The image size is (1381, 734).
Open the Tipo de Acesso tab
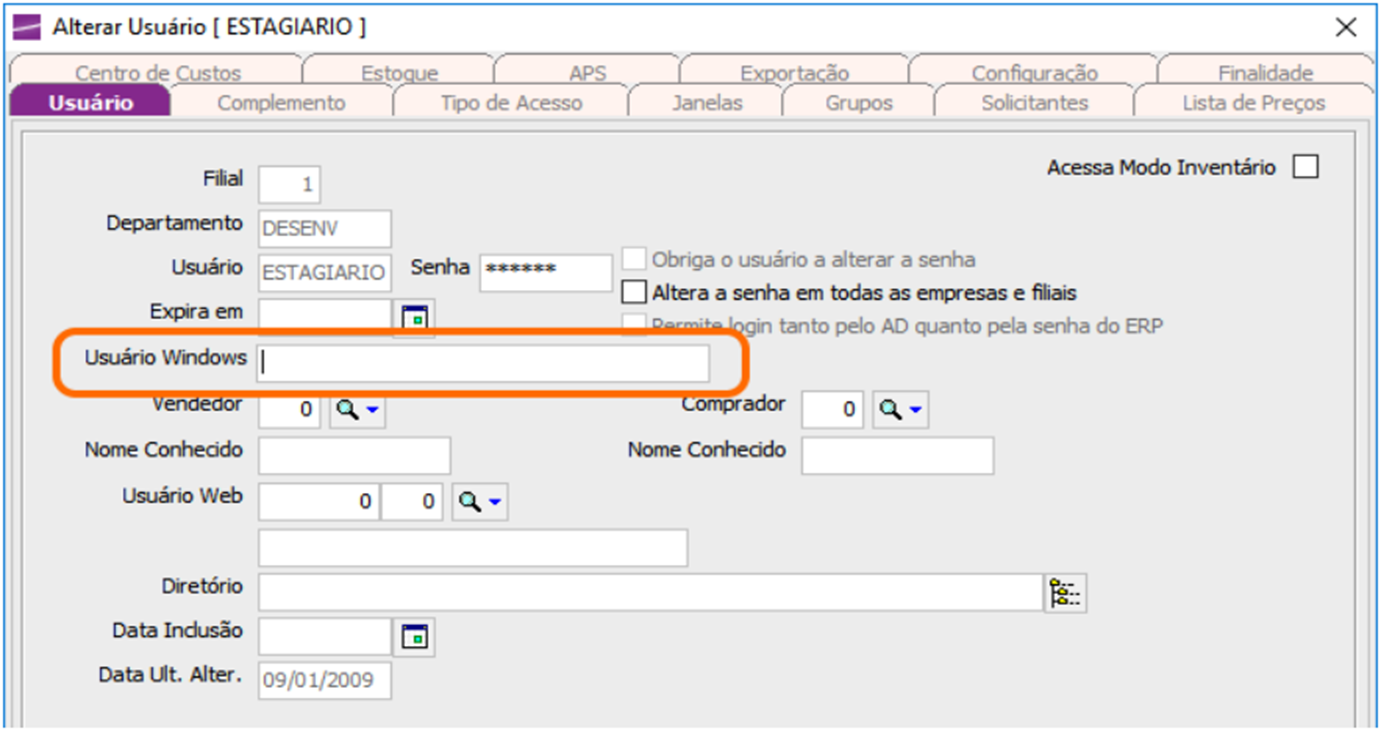tap(511, 103)
